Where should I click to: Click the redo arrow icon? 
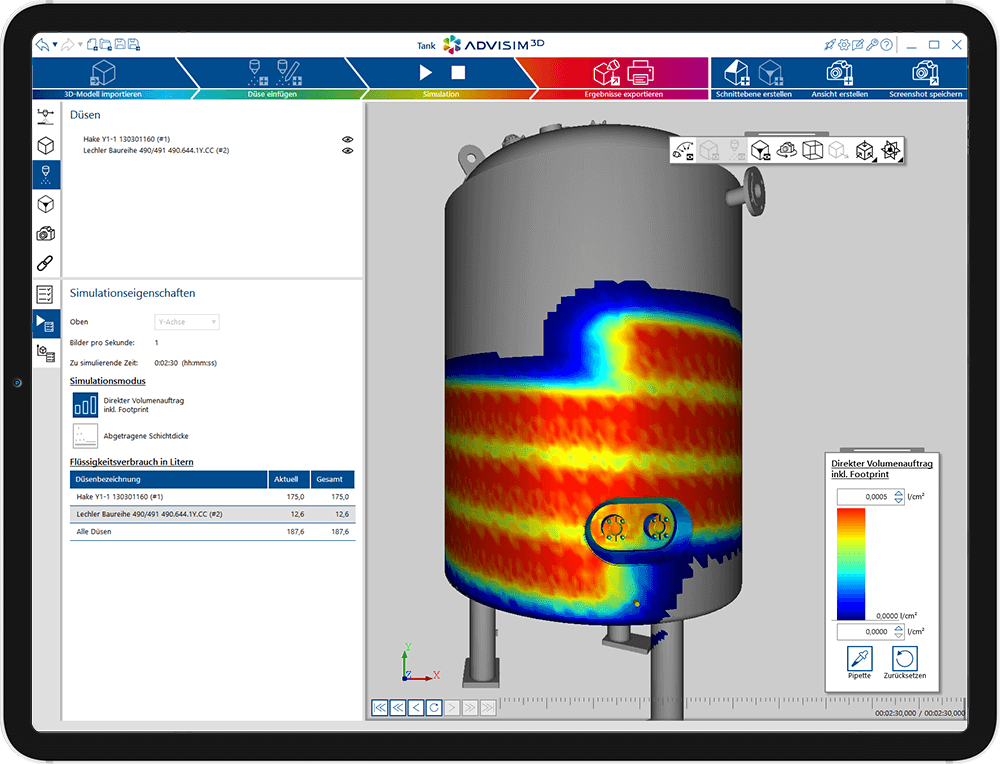68,45
